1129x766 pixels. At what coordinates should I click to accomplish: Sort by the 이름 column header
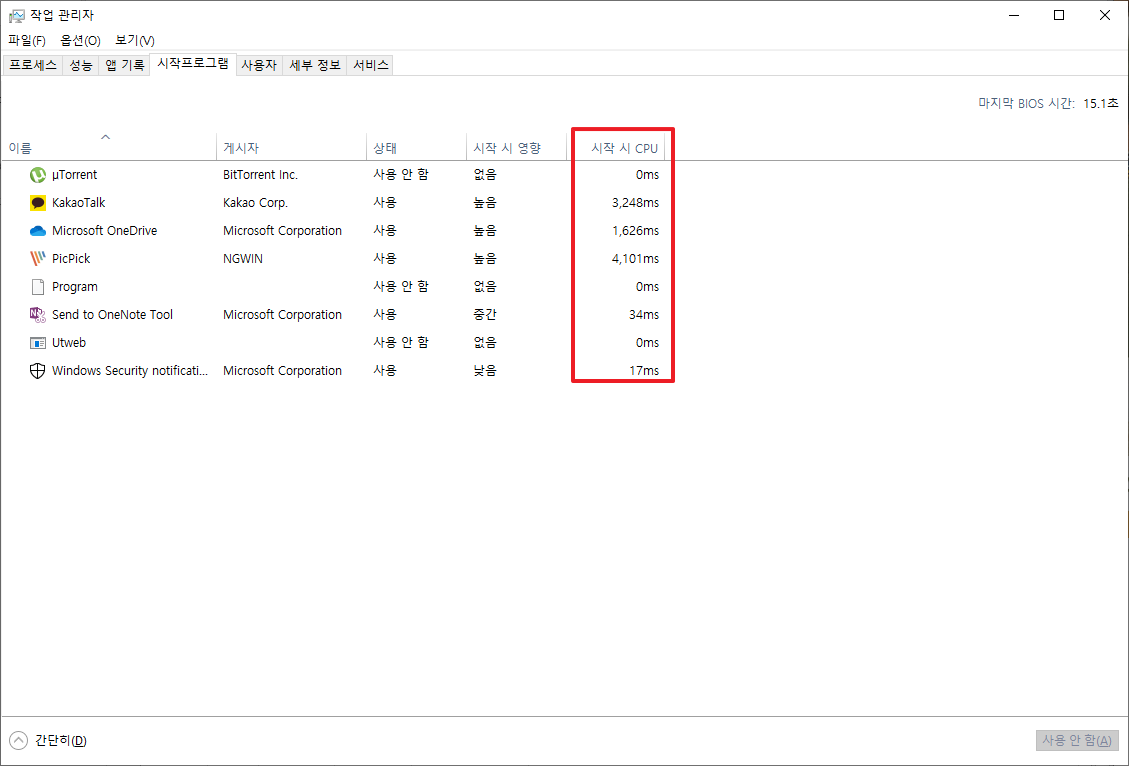point(108,148)
